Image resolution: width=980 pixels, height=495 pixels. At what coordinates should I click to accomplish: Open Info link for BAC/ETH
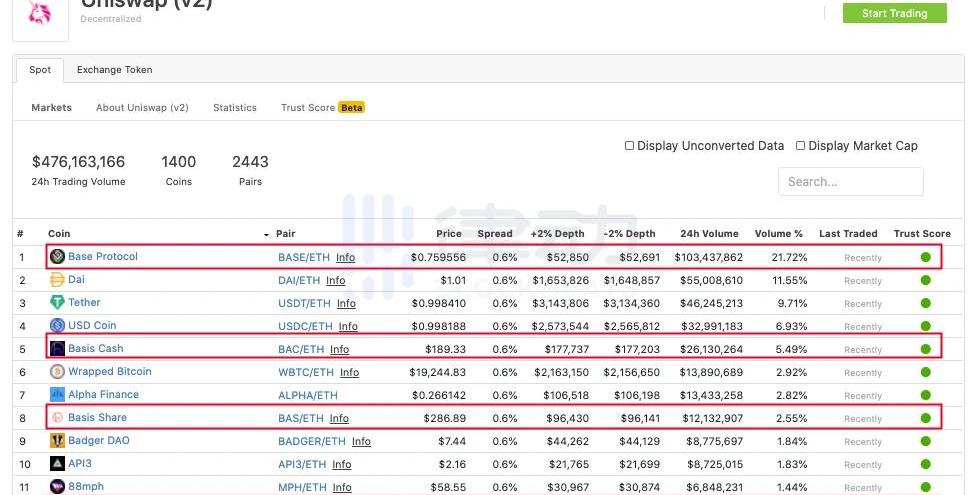339,349
